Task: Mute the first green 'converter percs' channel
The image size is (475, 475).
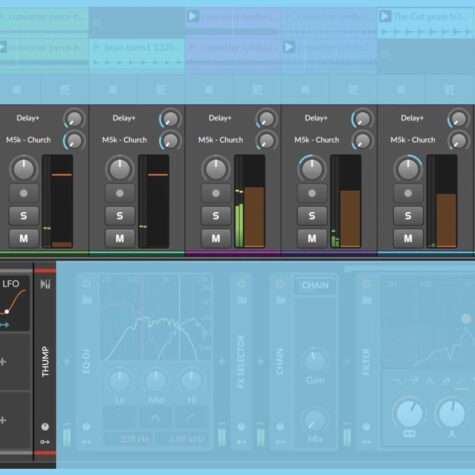Action: pyautogui.click(x=24, y=238)
